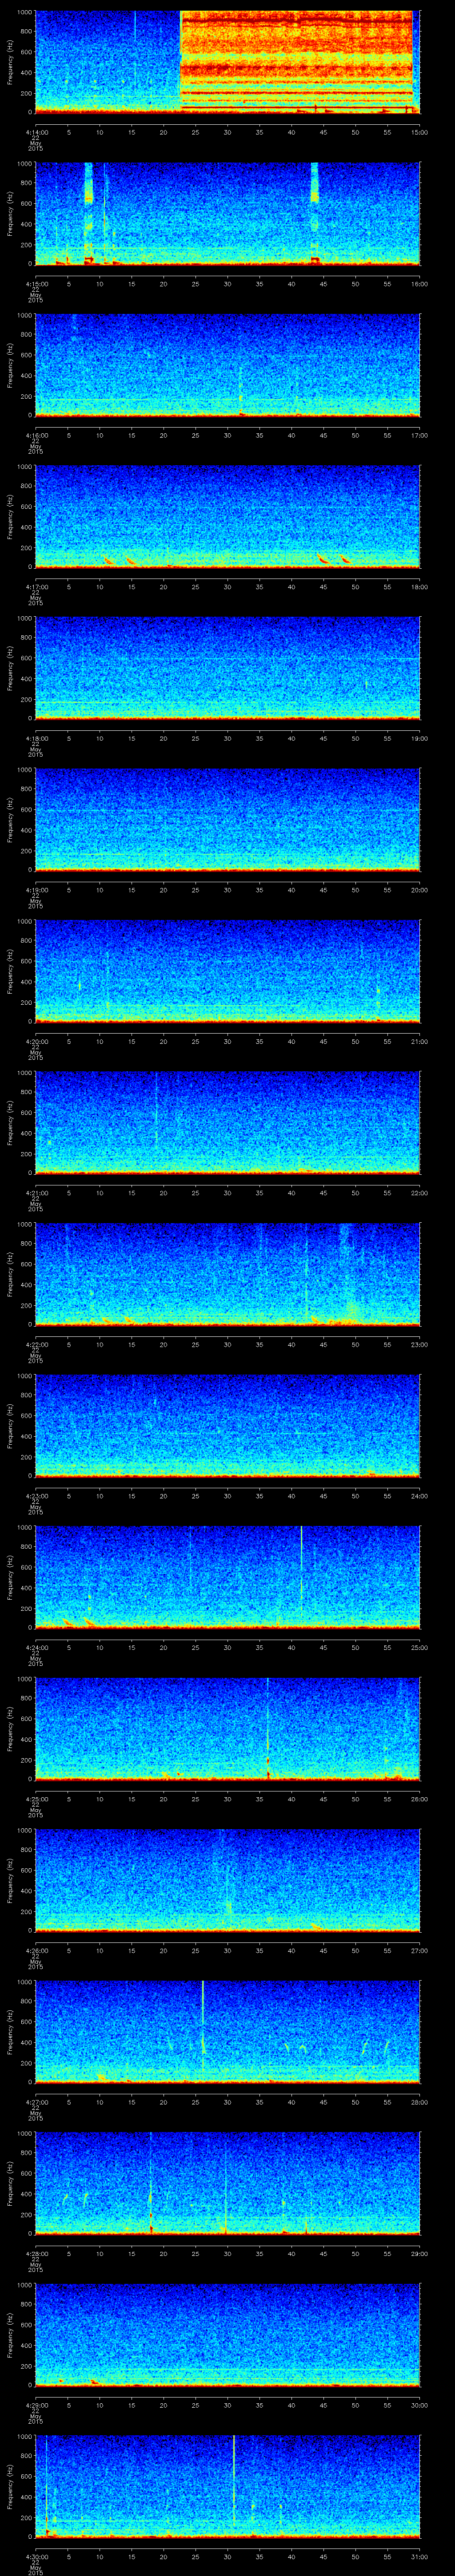Open the spectrogram panel starting at 4:14:00
The width and height of the screenshot is (455, 2576).
[227, 62]
